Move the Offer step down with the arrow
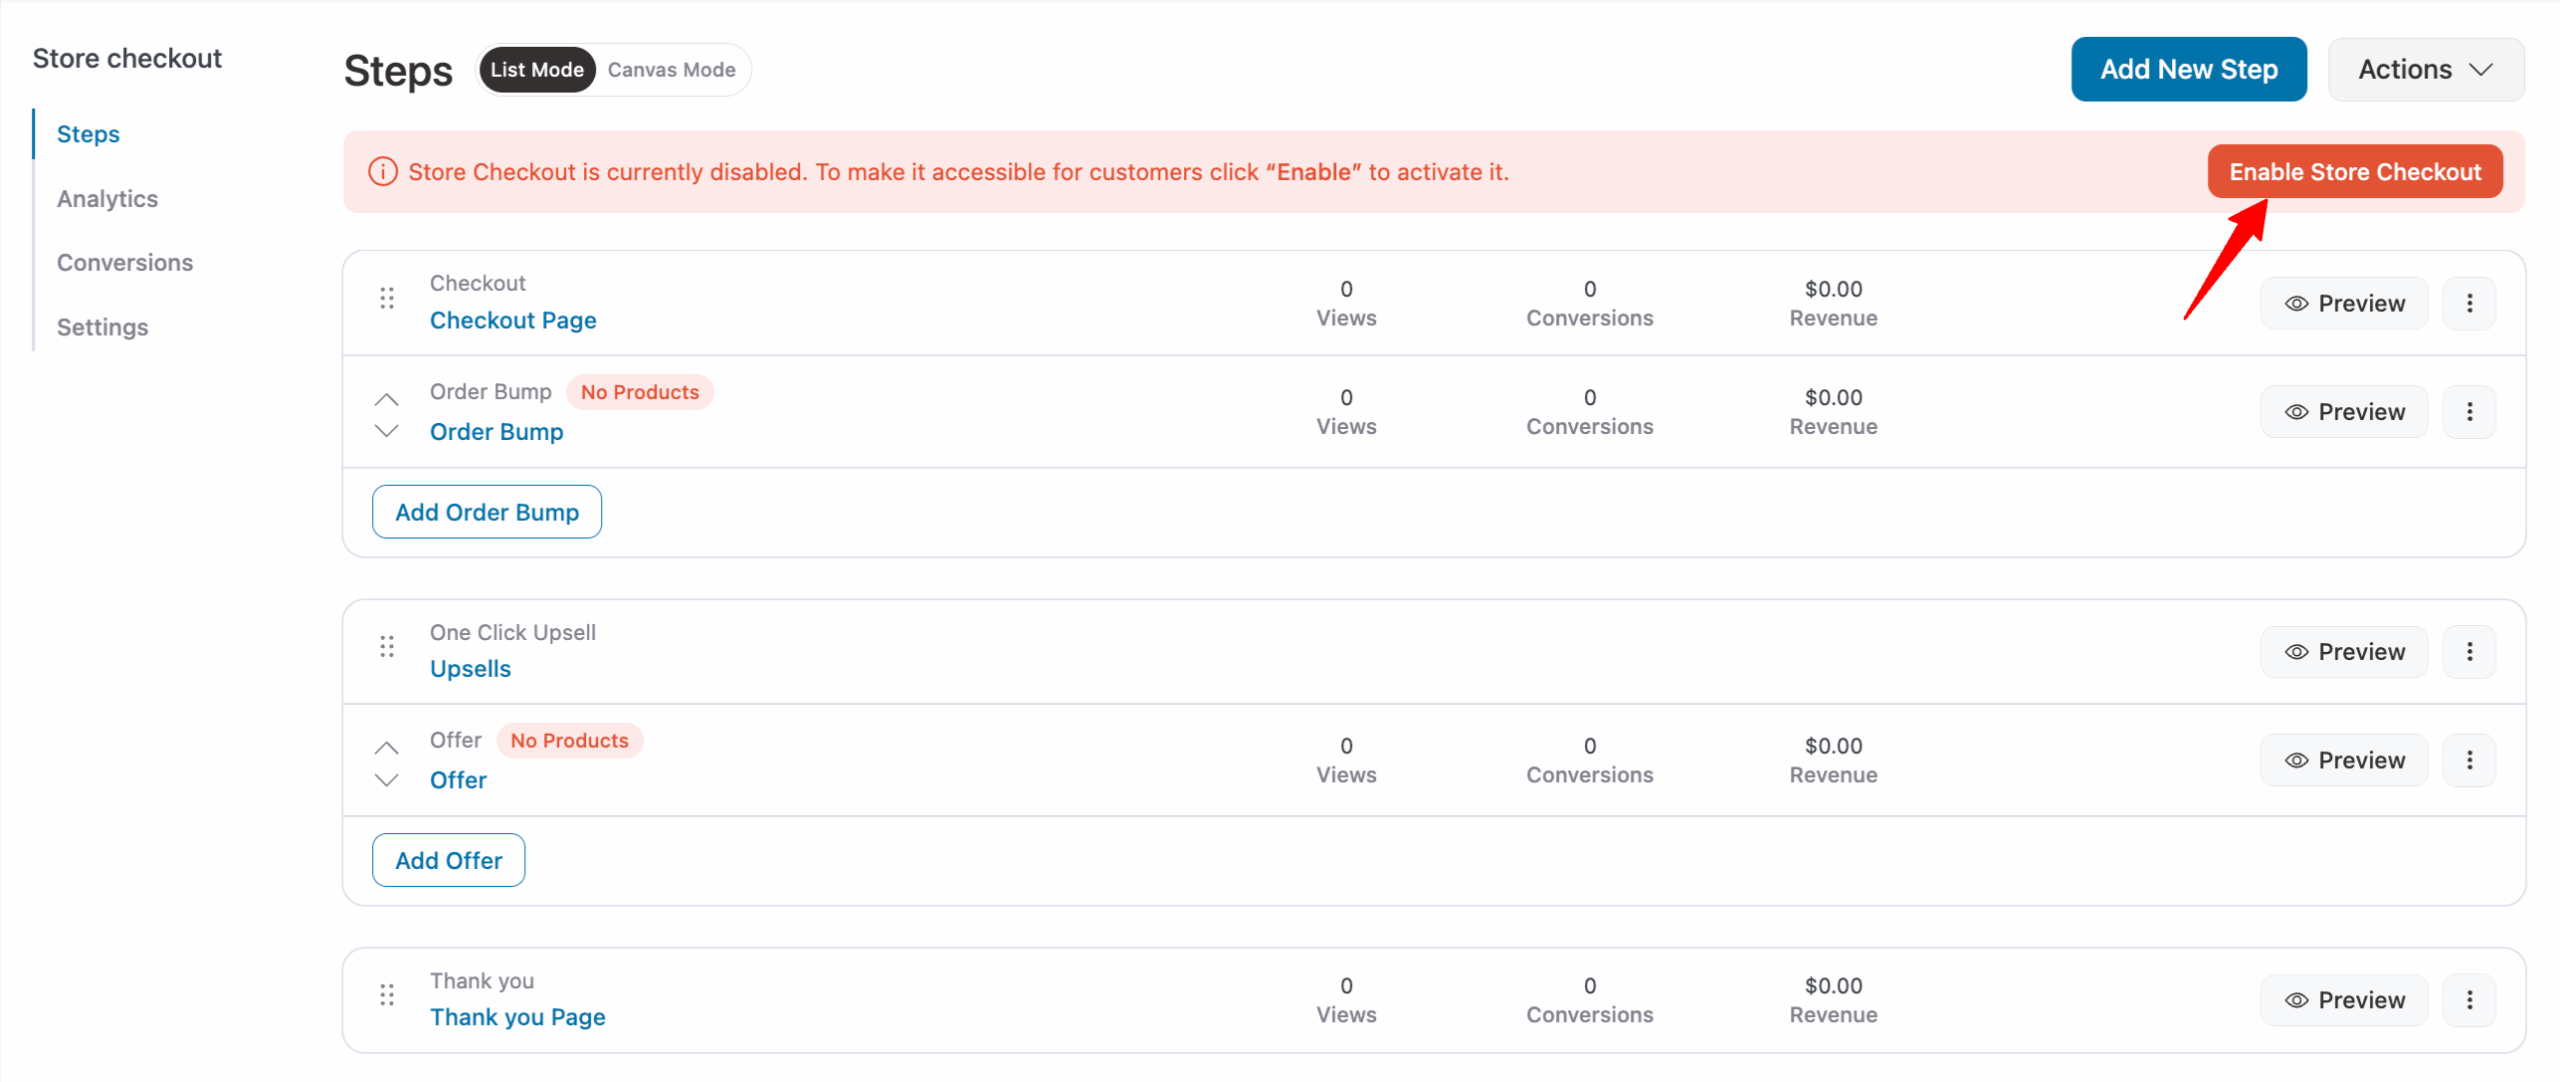The image size is (2560, 1082). (387, 780)
